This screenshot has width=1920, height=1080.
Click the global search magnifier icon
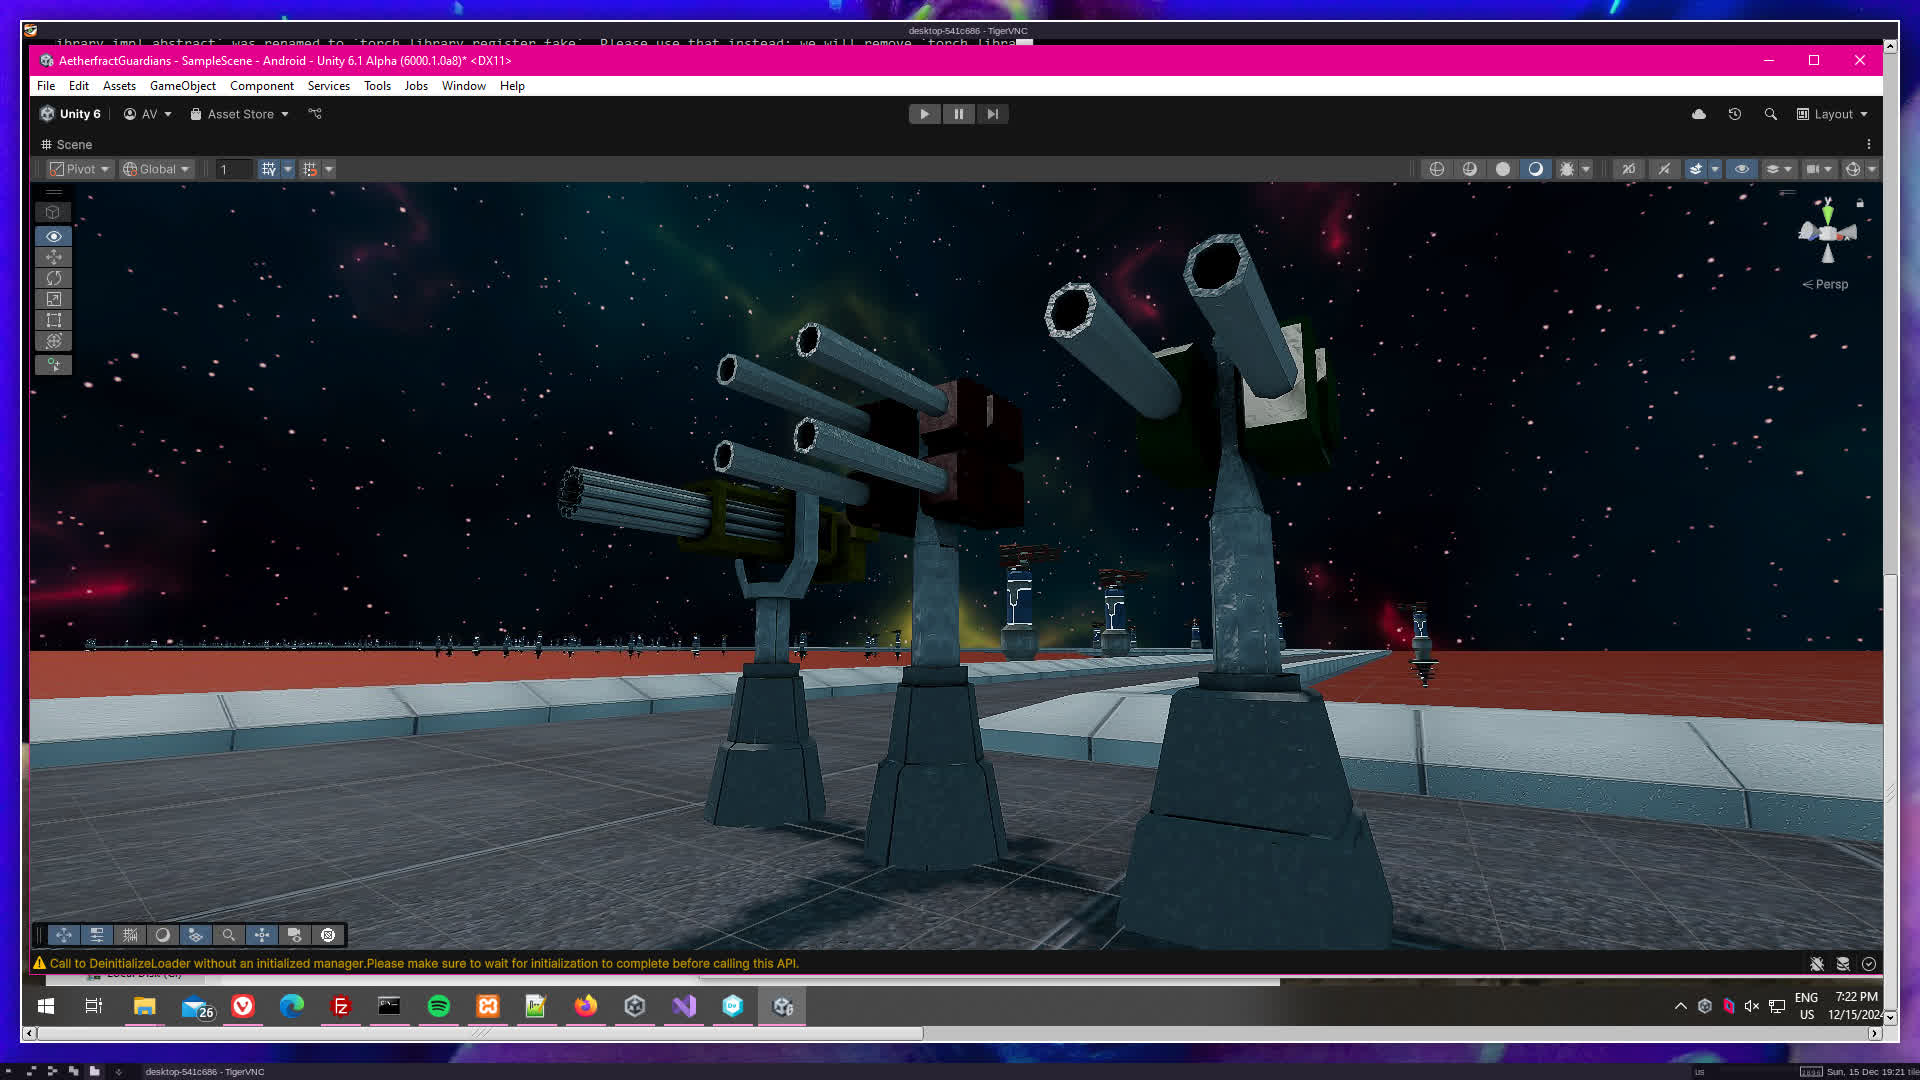[1771, 114]
